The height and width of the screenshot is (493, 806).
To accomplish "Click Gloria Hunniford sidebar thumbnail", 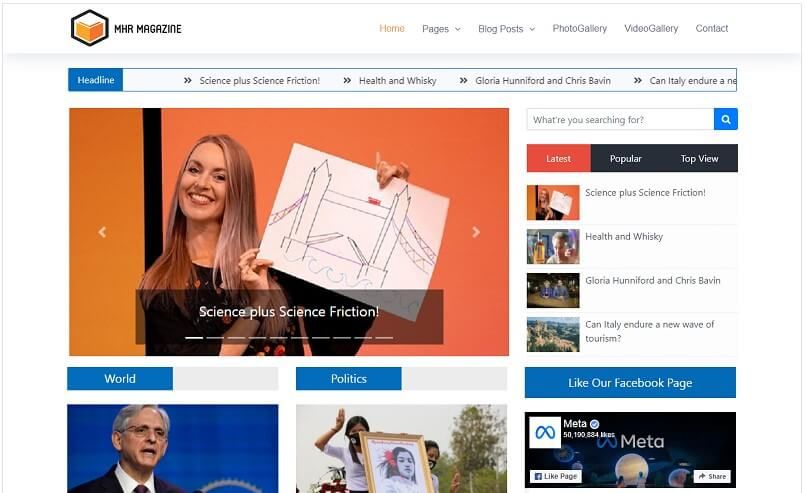I will tap(553, 290).
